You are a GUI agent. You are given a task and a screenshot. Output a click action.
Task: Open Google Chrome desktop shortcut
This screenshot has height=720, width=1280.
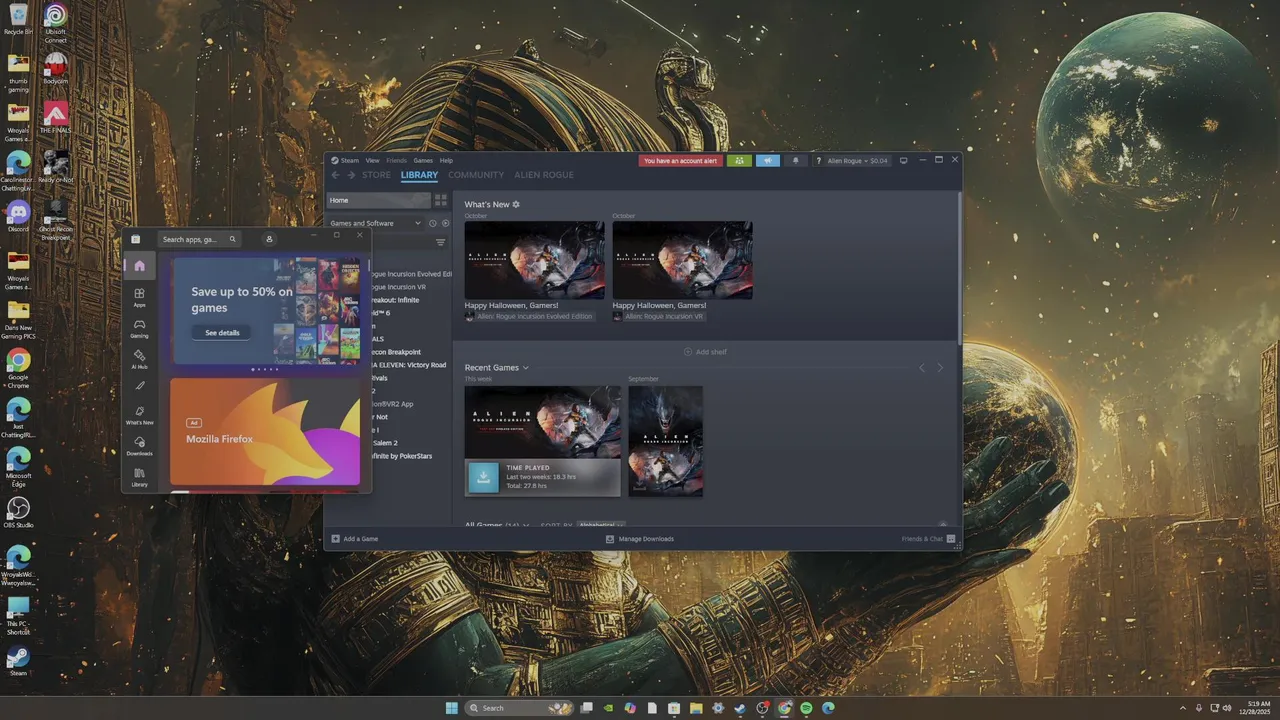click(x=18, y=367)
